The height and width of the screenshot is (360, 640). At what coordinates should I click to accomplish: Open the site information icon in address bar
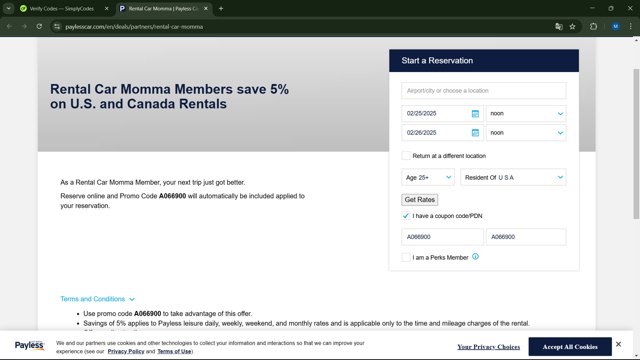(x=57, y=27)
